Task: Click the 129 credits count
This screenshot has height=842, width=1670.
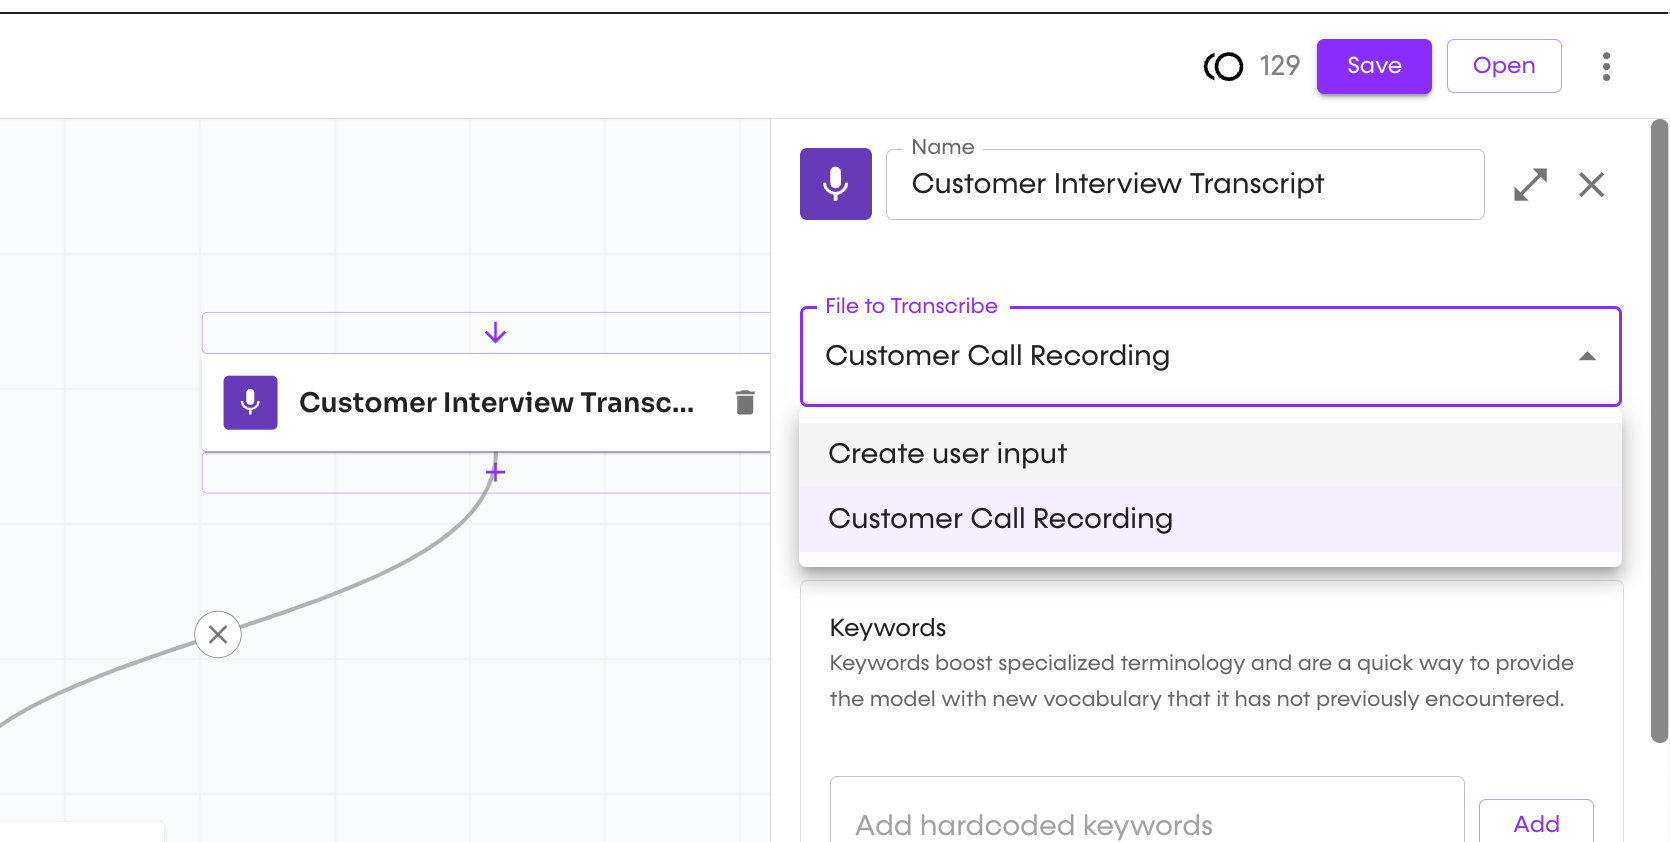Action: (x=1279, y=66)
